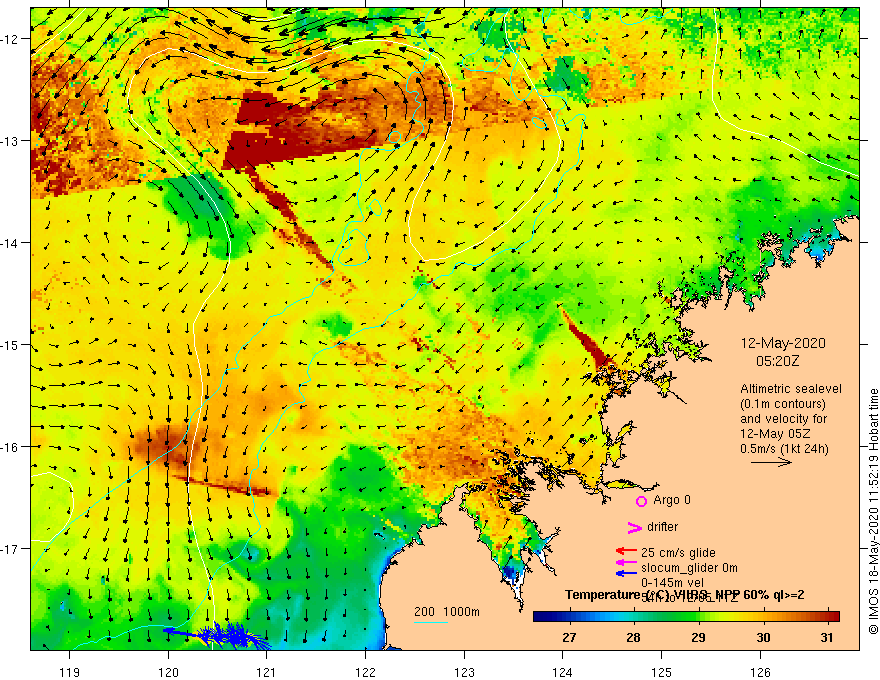Click the dark red end of temperature colorbar
The width and height of the screenshot is (880, 680).
coord(833,617)
